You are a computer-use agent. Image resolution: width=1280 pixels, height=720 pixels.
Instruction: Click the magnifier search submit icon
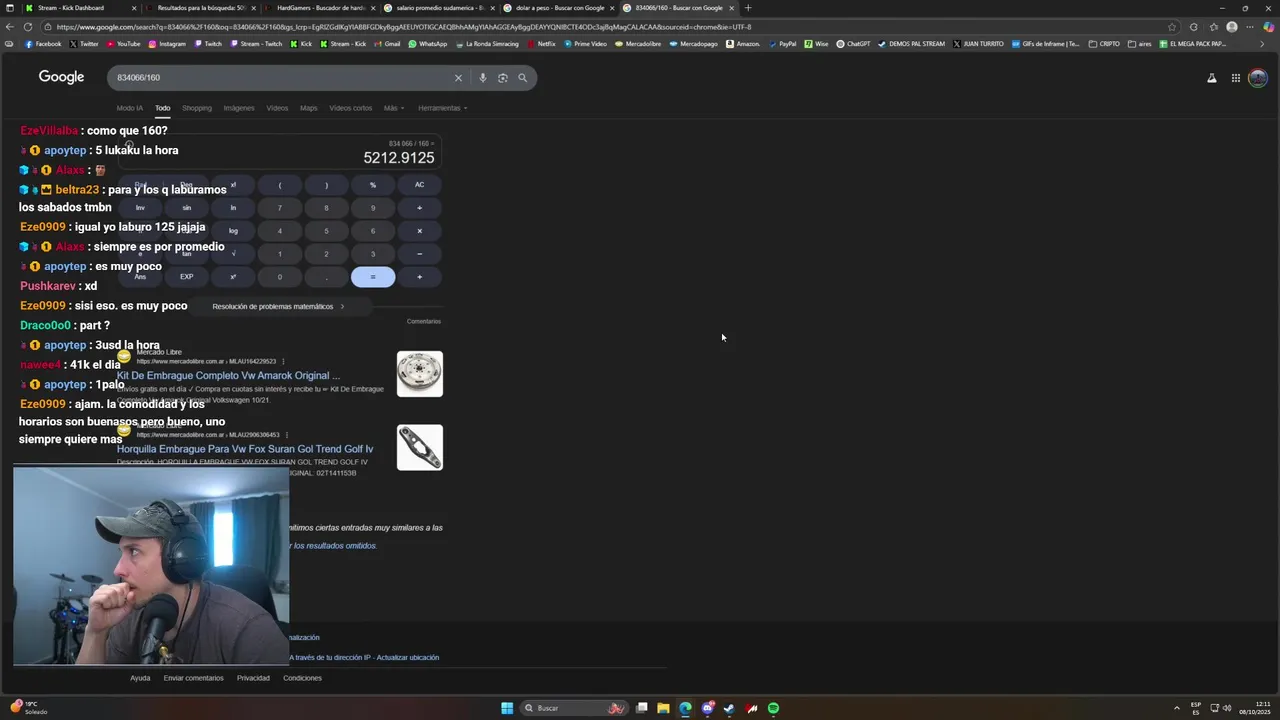pyautogui.click(x=522, y=77)
